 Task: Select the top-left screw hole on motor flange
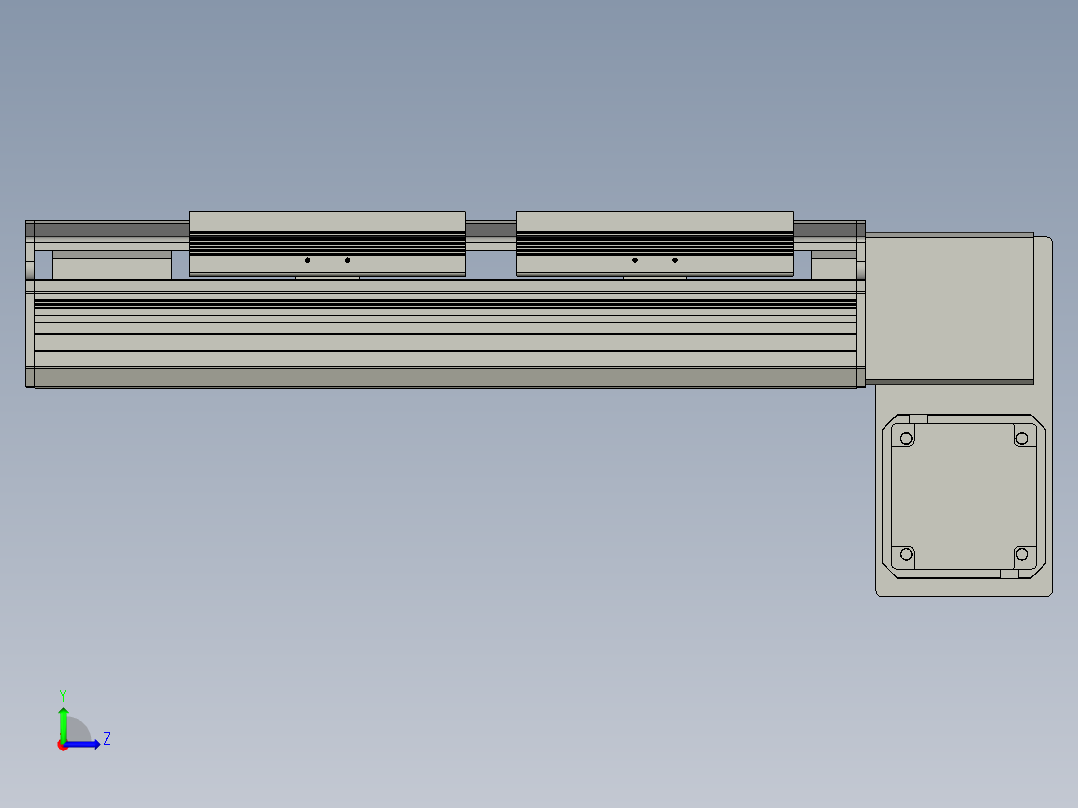906,439
